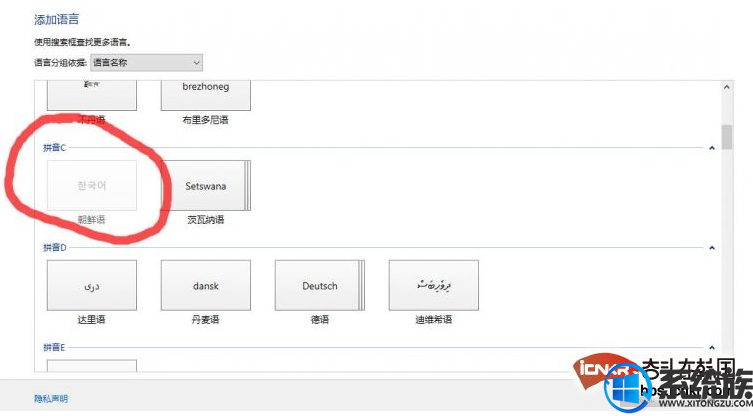Click the vertical scrollbar thumb
This screenshot has width=753, height=416.
point(727,137)
